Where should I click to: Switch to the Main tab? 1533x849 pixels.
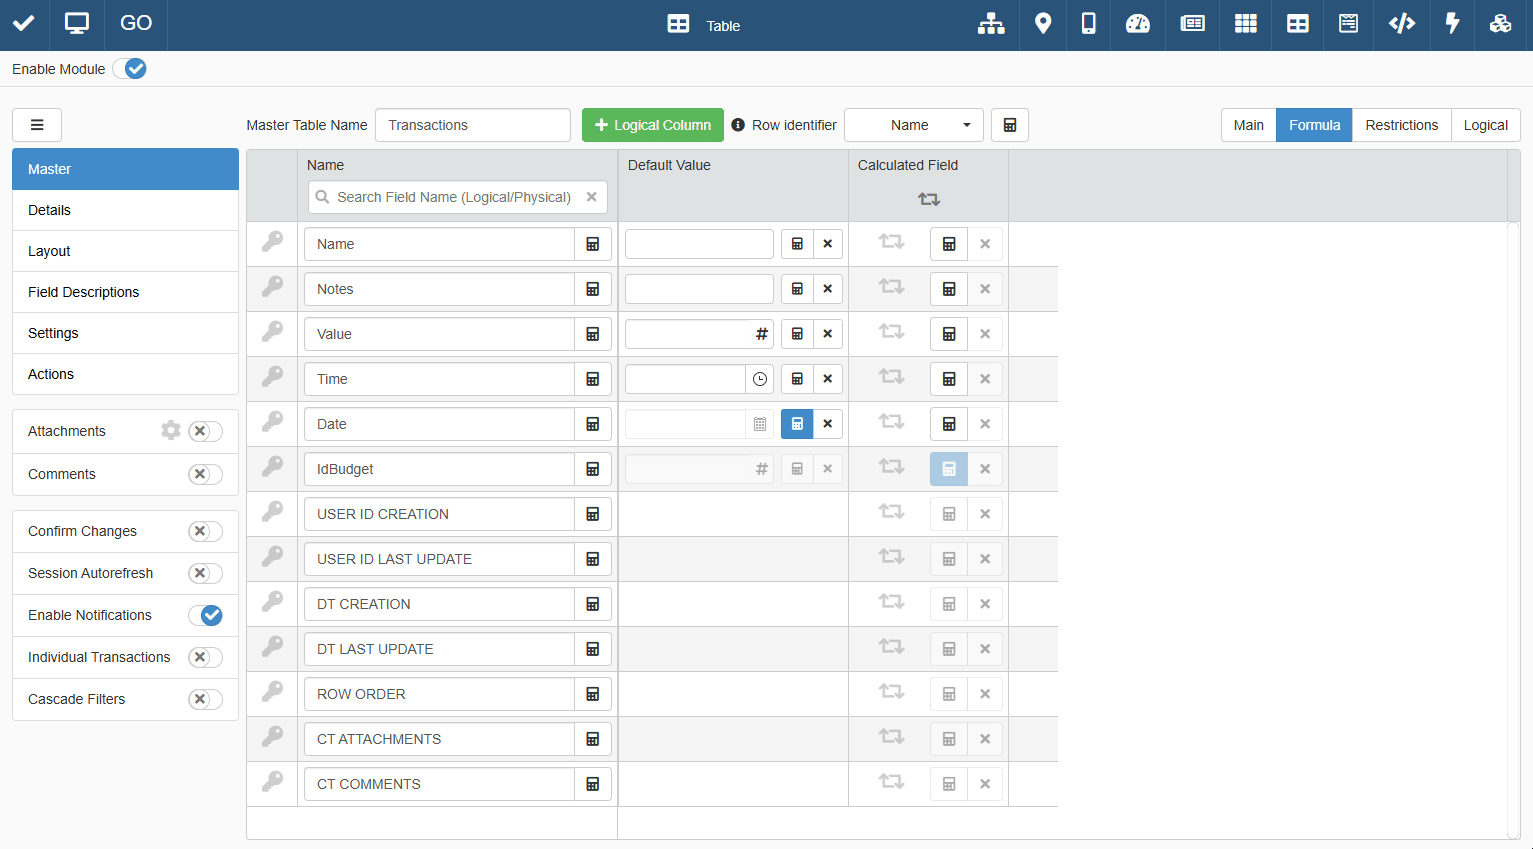point(1248,125)
